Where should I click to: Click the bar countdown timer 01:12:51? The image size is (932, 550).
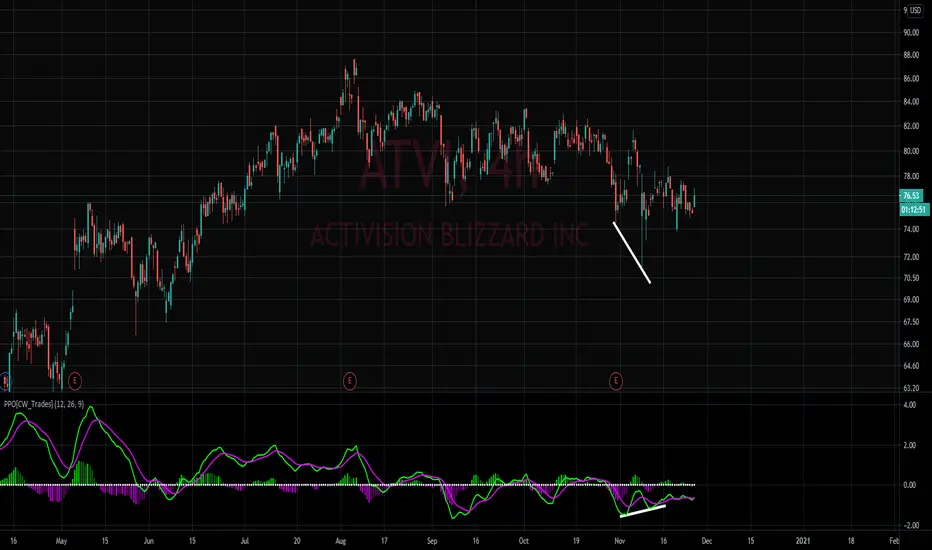pyautogui.click(x=914, y=209)
